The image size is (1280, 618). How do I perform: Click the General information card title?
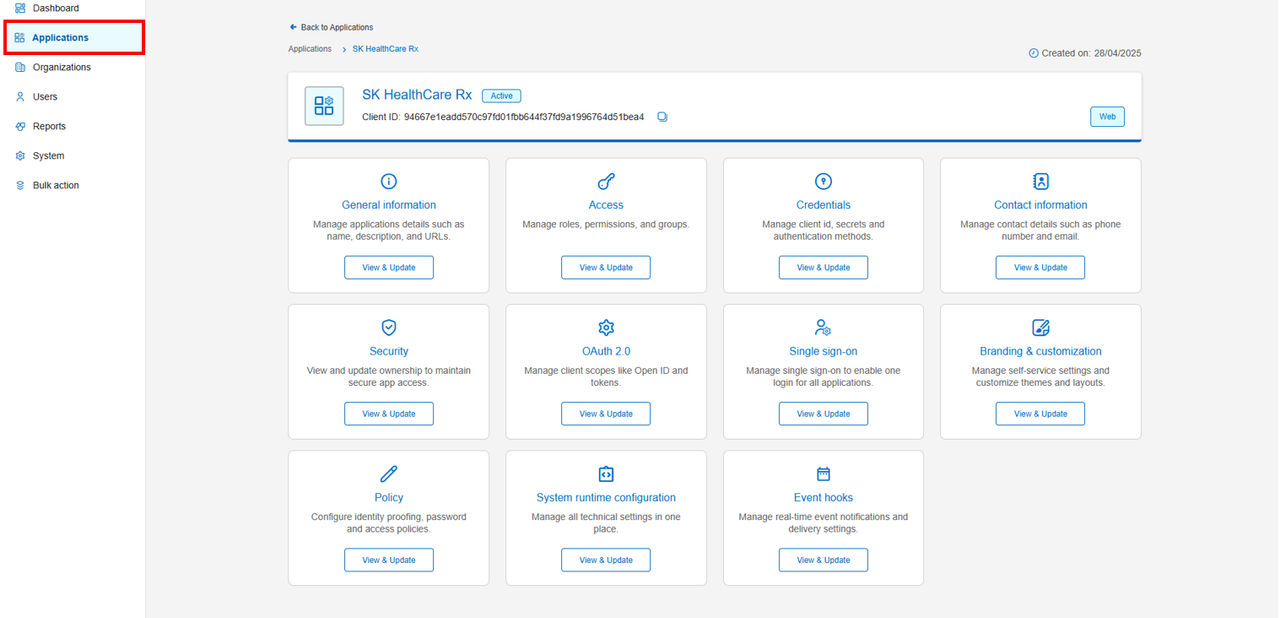pyautogui.click(x=389, y=205)
